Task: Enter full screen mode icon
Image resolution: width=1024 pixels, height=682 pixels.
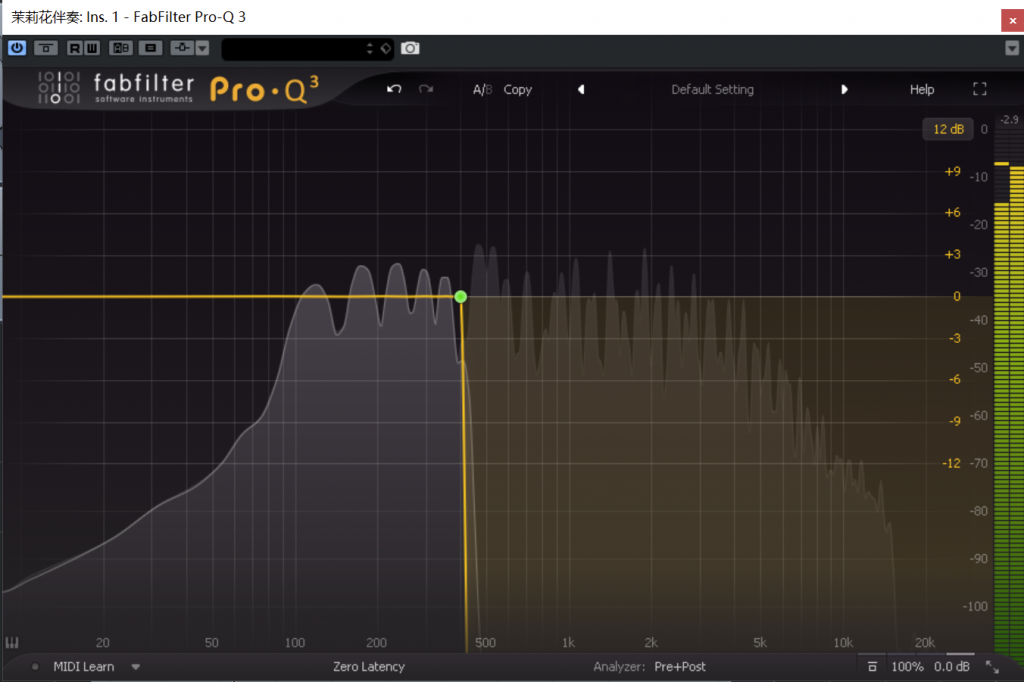Action: (x=980, y=89)
